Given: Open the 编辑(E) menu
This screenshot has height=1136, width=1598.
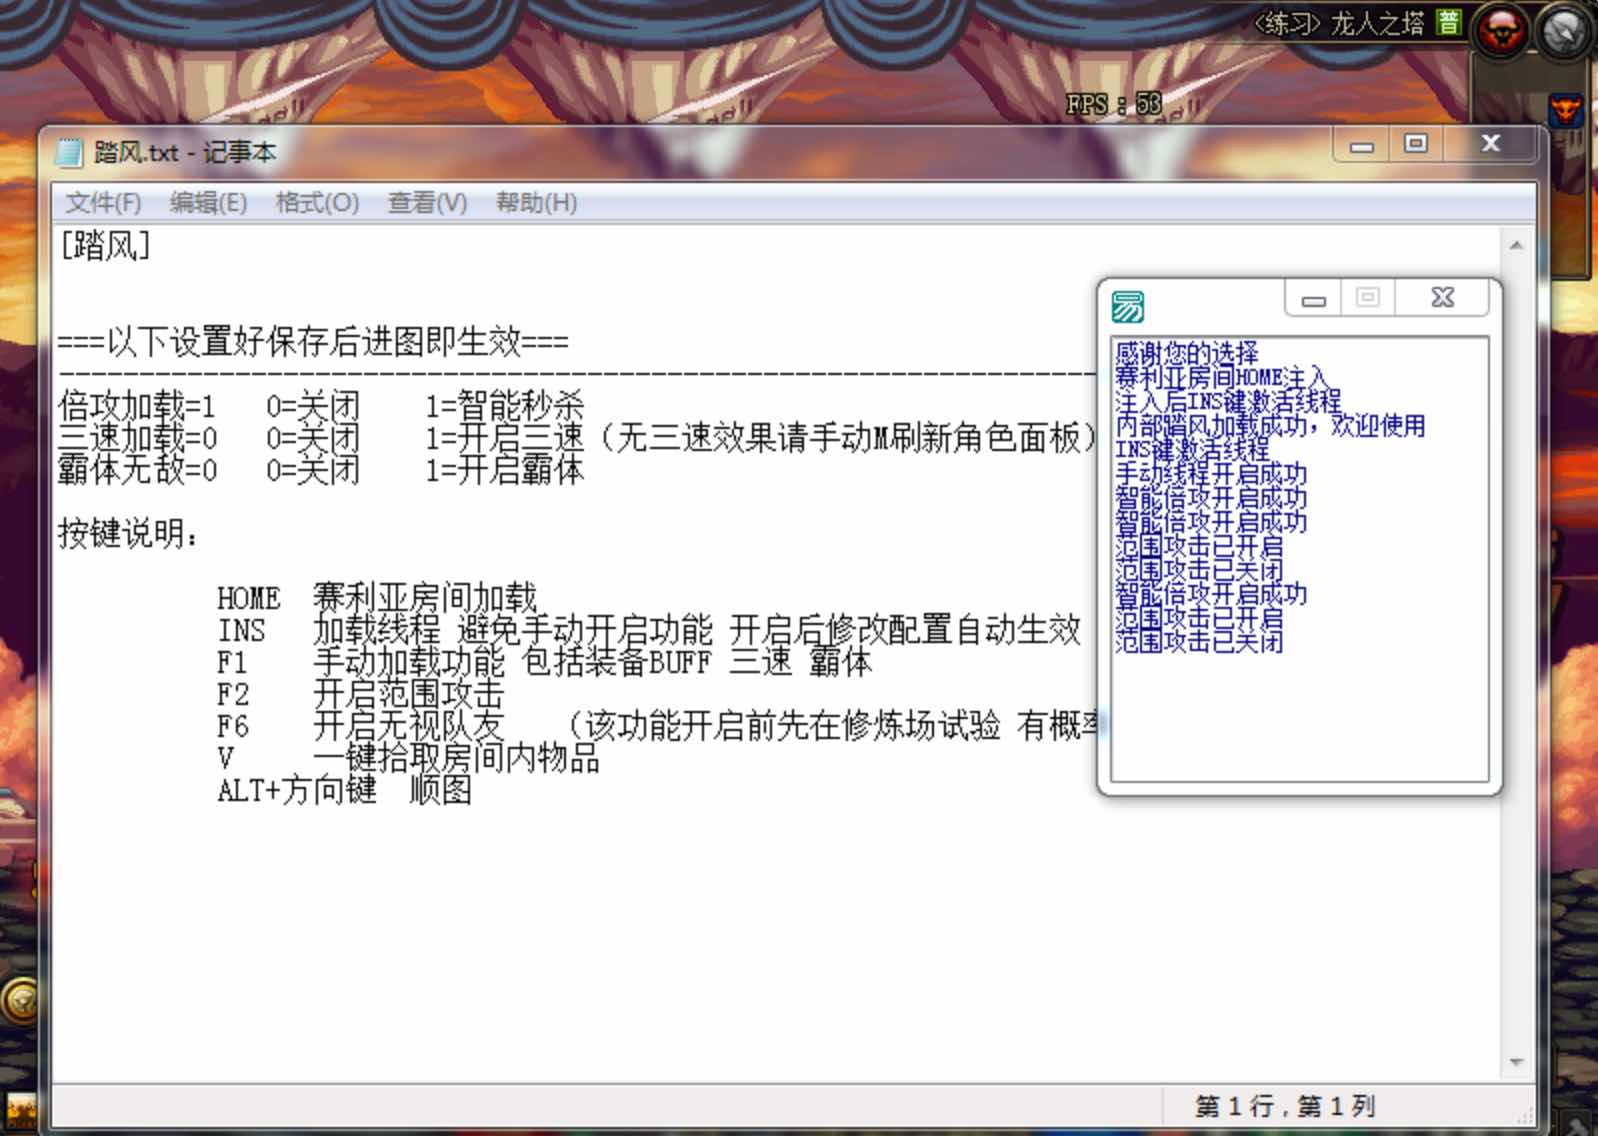Looking at the screenshot, I should coord(208,203).
